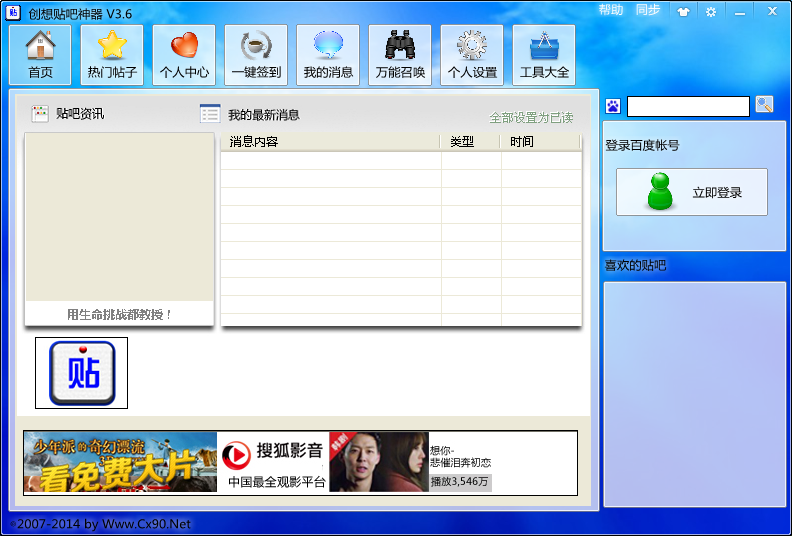Click the 搜狐影音 advertisement banner
This screenshot has height=536, width=792.
tap(301, 463)
